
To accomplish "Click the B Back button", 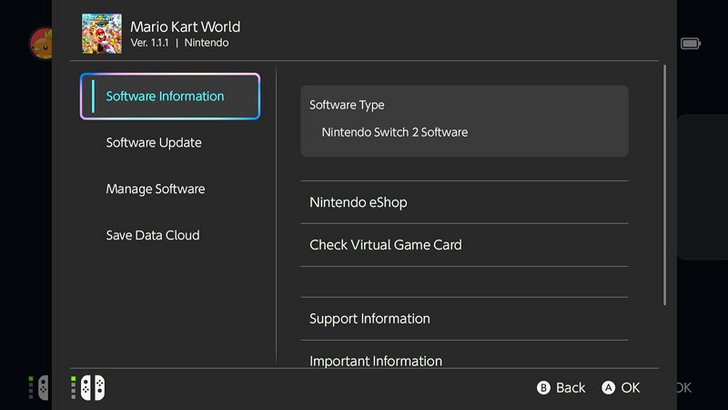I will tap(561, 388).
